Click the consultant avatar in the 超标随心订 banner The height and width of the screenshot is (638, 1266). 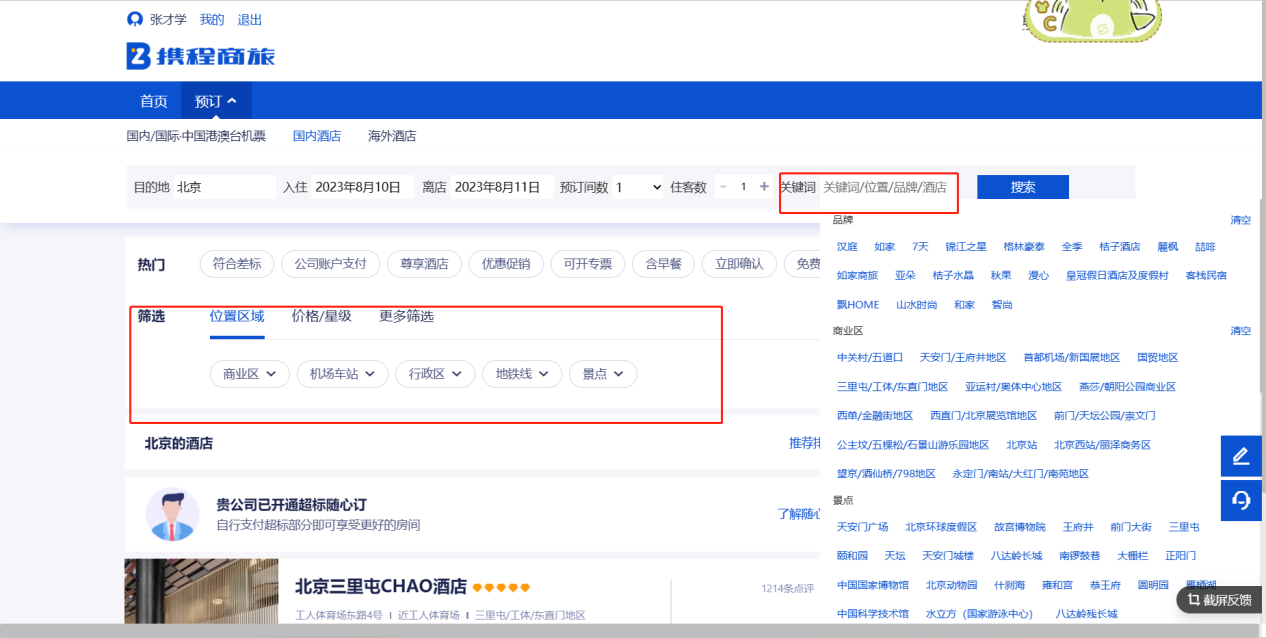[172, 514]
